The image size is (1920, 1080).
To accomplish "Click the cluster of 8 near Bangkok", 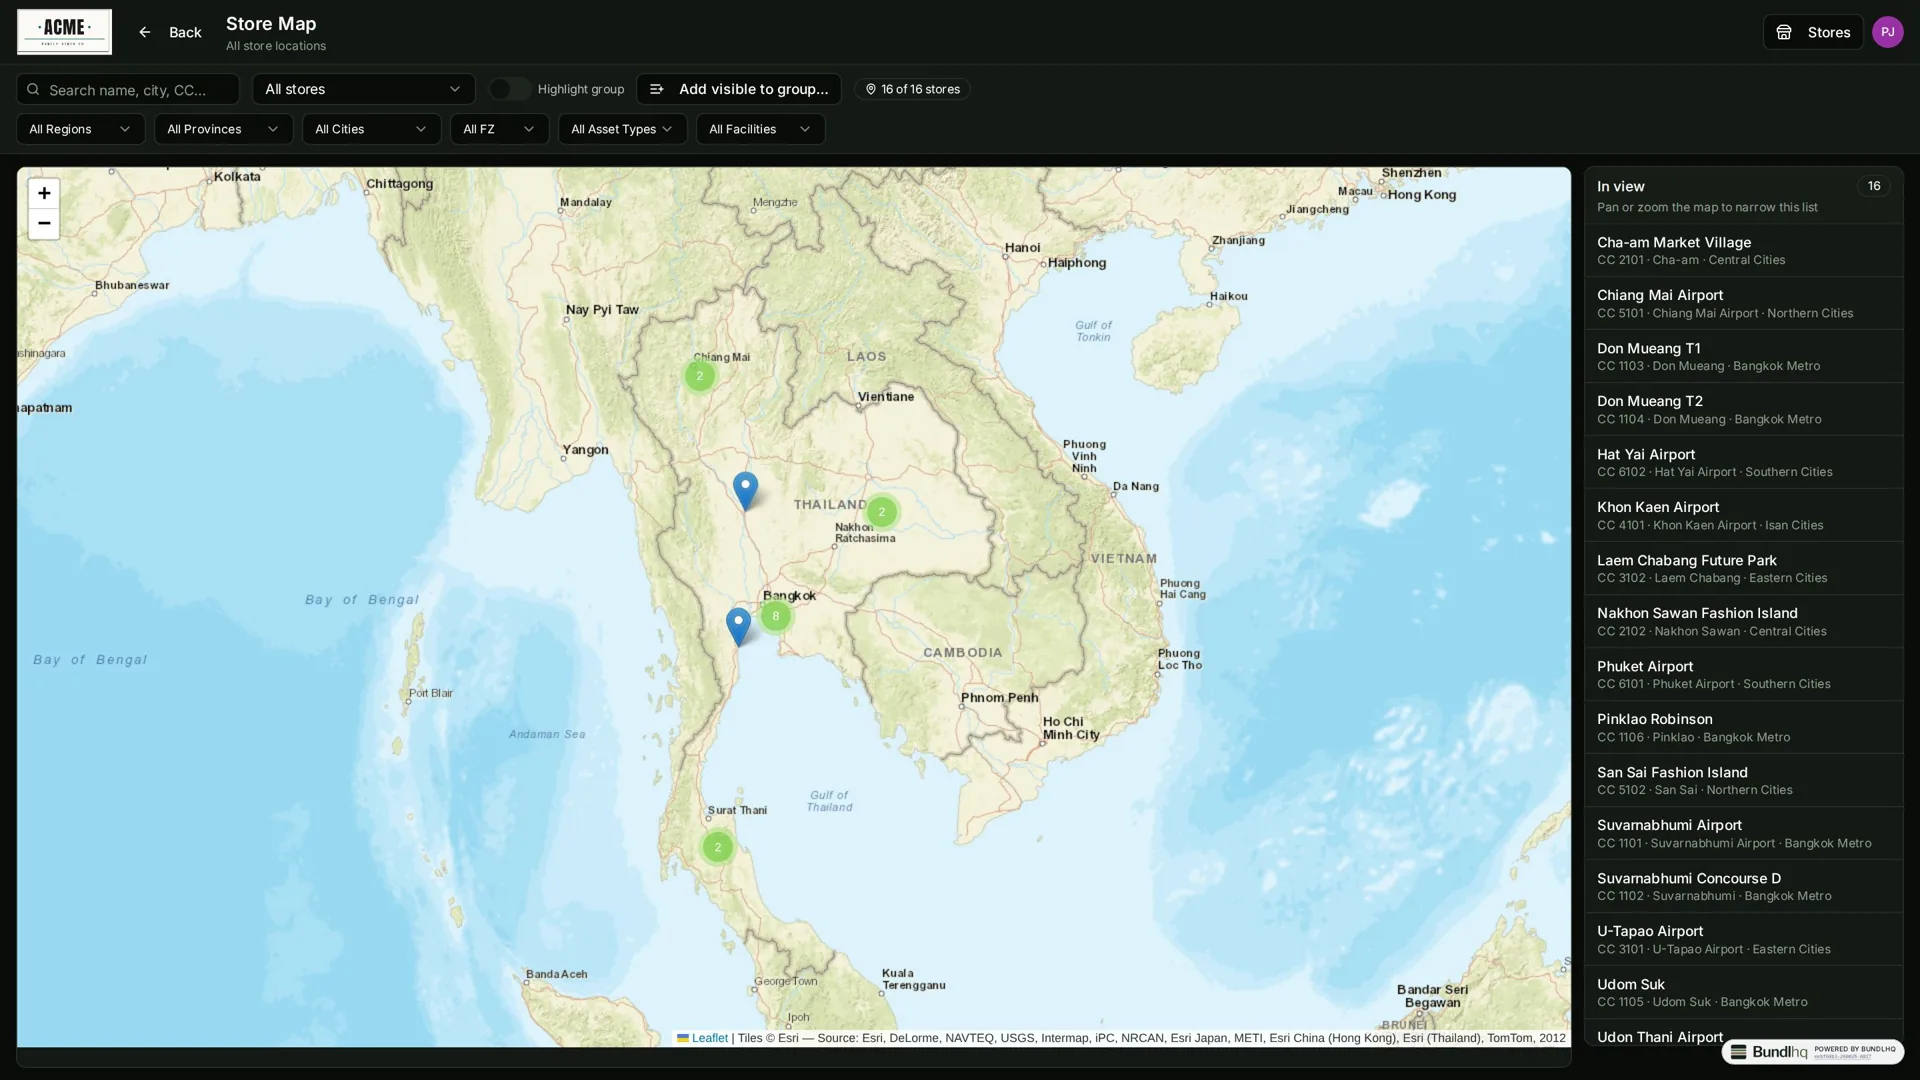I will coord(775,616).
